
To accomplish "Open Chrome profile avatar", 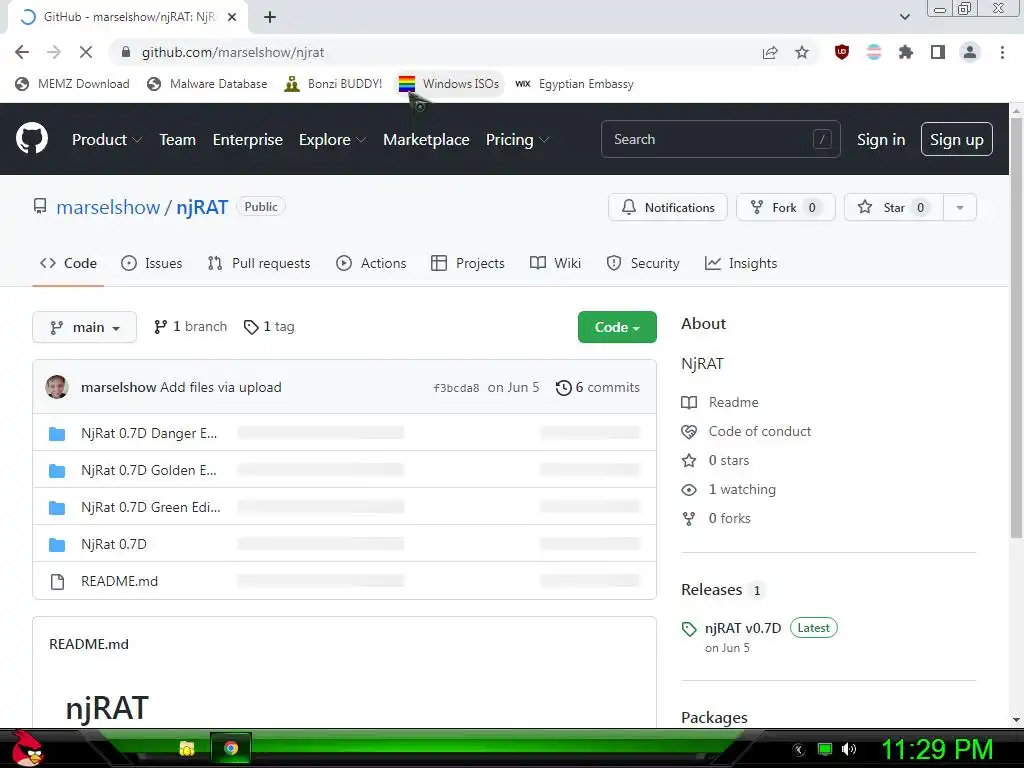I will tap(970, 52).
